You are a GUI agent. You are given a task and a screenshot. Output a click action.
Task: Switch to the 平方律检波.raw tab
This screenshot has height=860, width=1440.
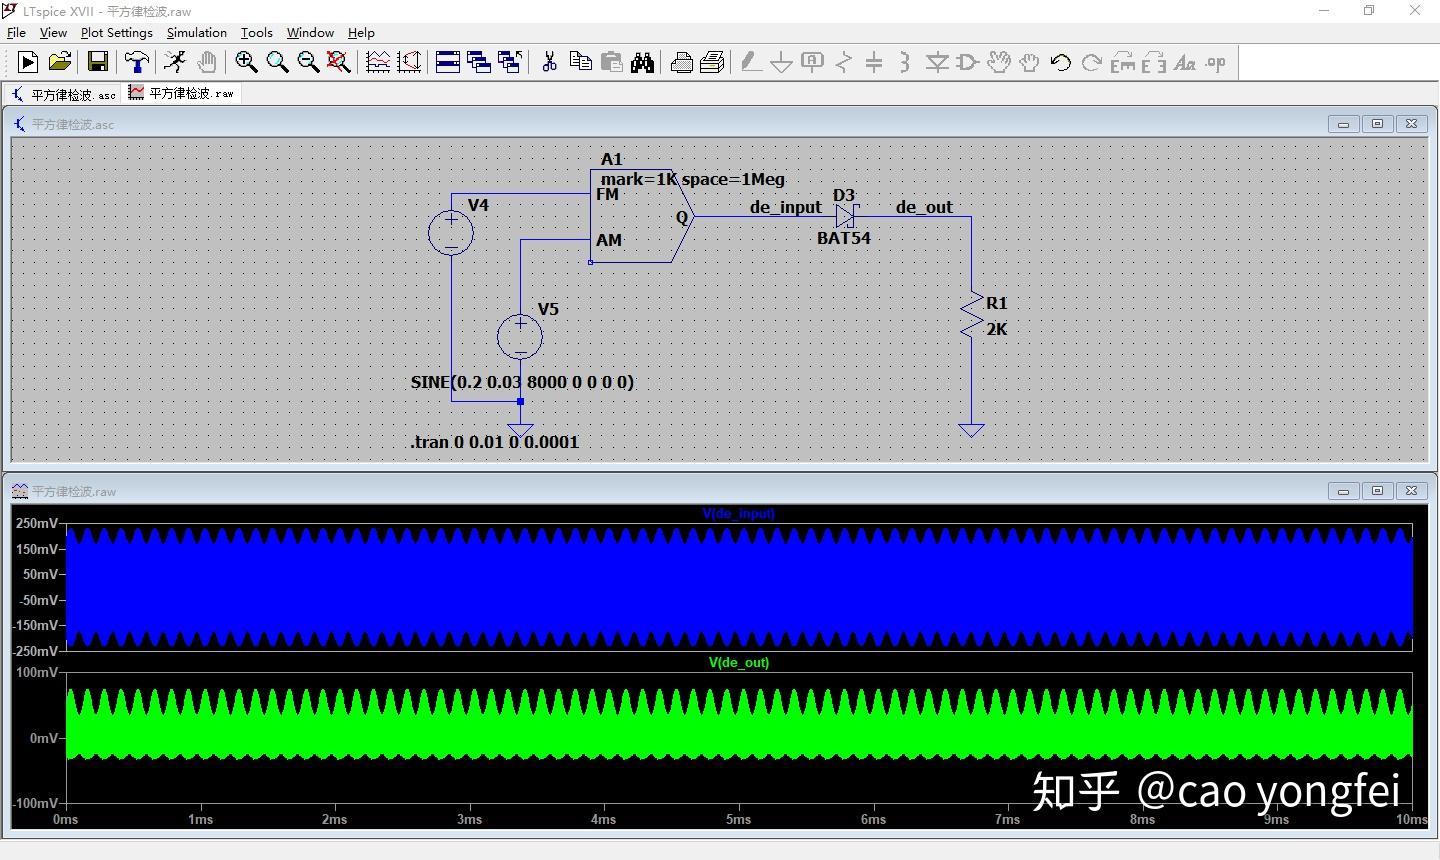point(181,93)
